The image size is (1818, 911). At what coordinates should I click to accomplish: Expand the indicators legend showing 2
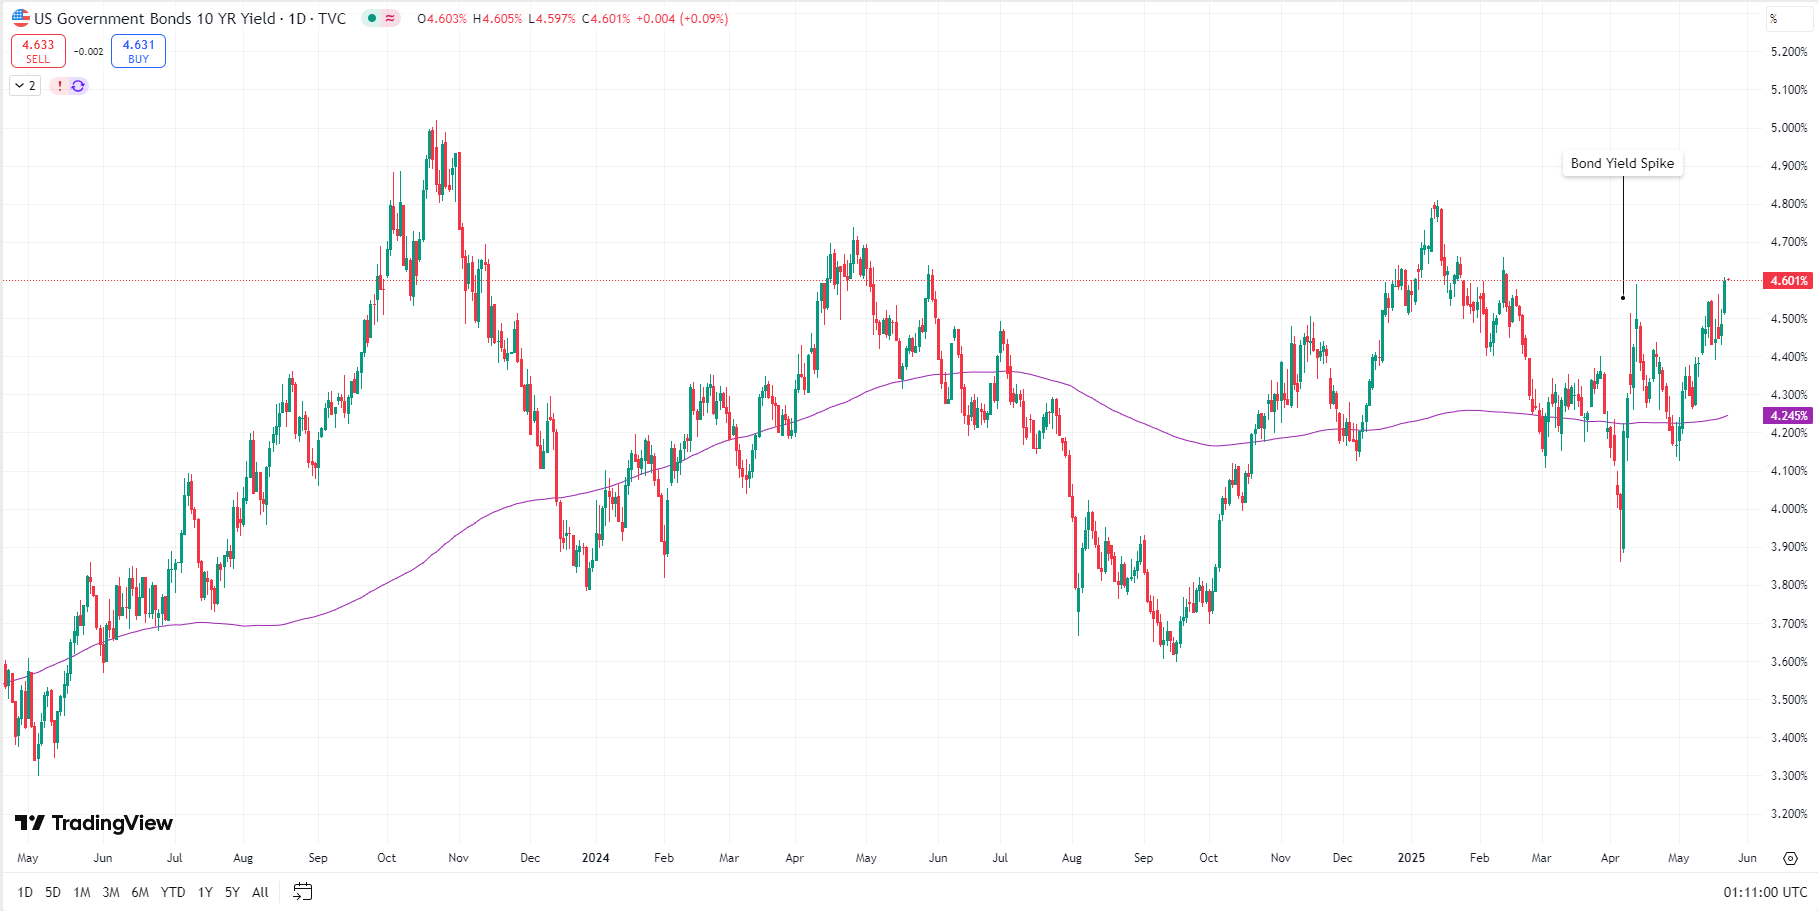tap(25, 86)
